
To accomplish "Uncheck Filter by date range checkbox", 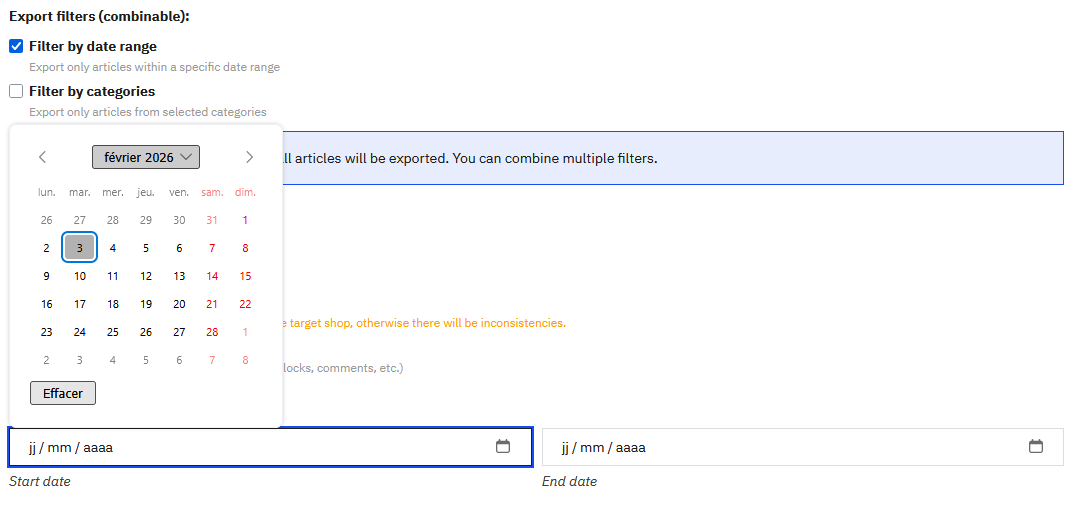I will (16, 46).
